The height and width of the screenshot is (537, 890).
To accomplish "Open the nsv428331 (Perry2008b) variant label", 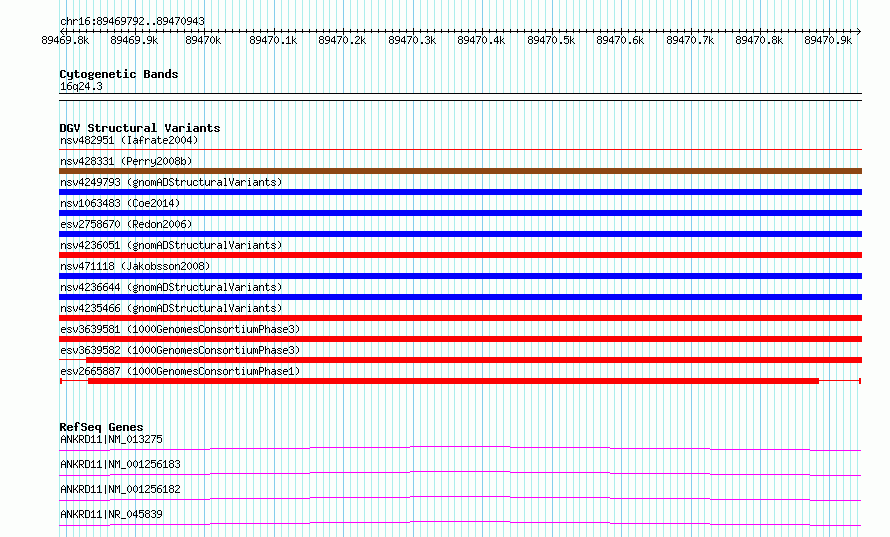I will (x=126, y=161).
